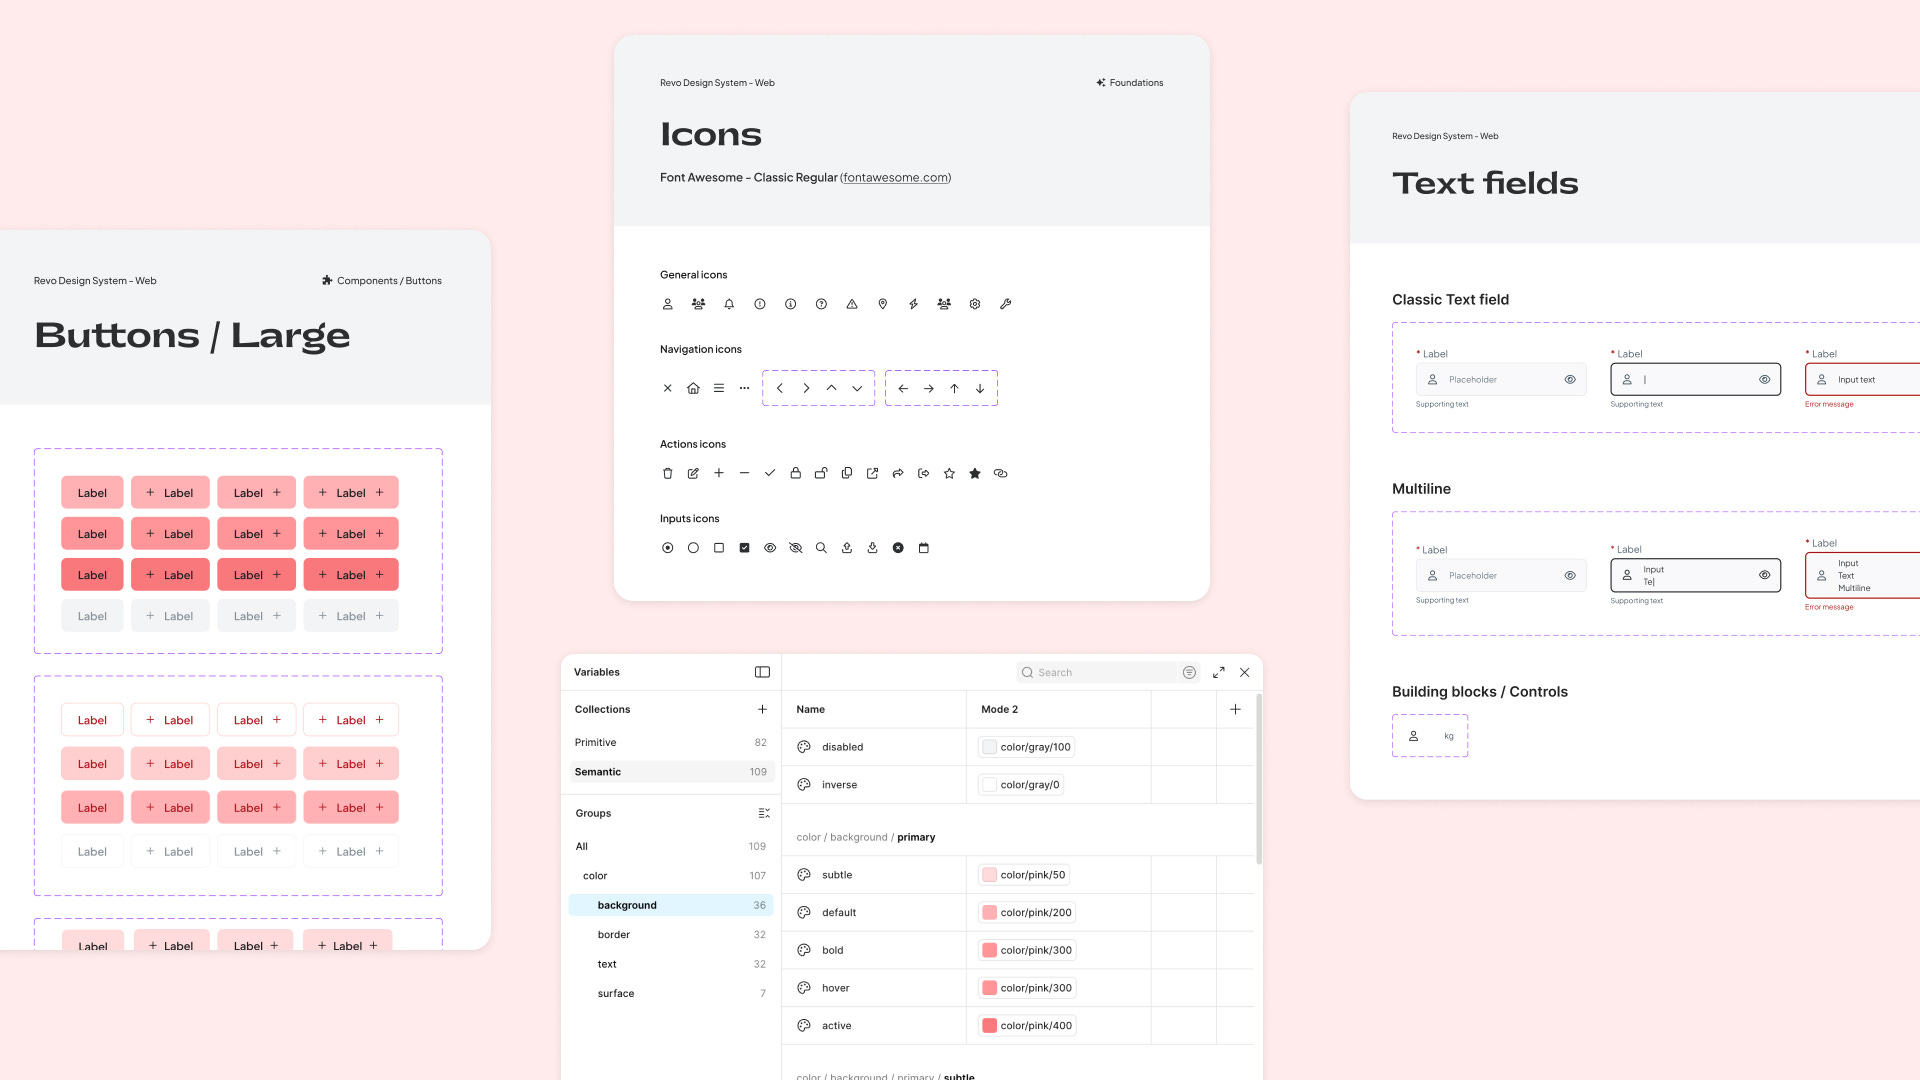
Task: Click the color/pink/400 swatch for active
Action: [x=989, y=1025]
